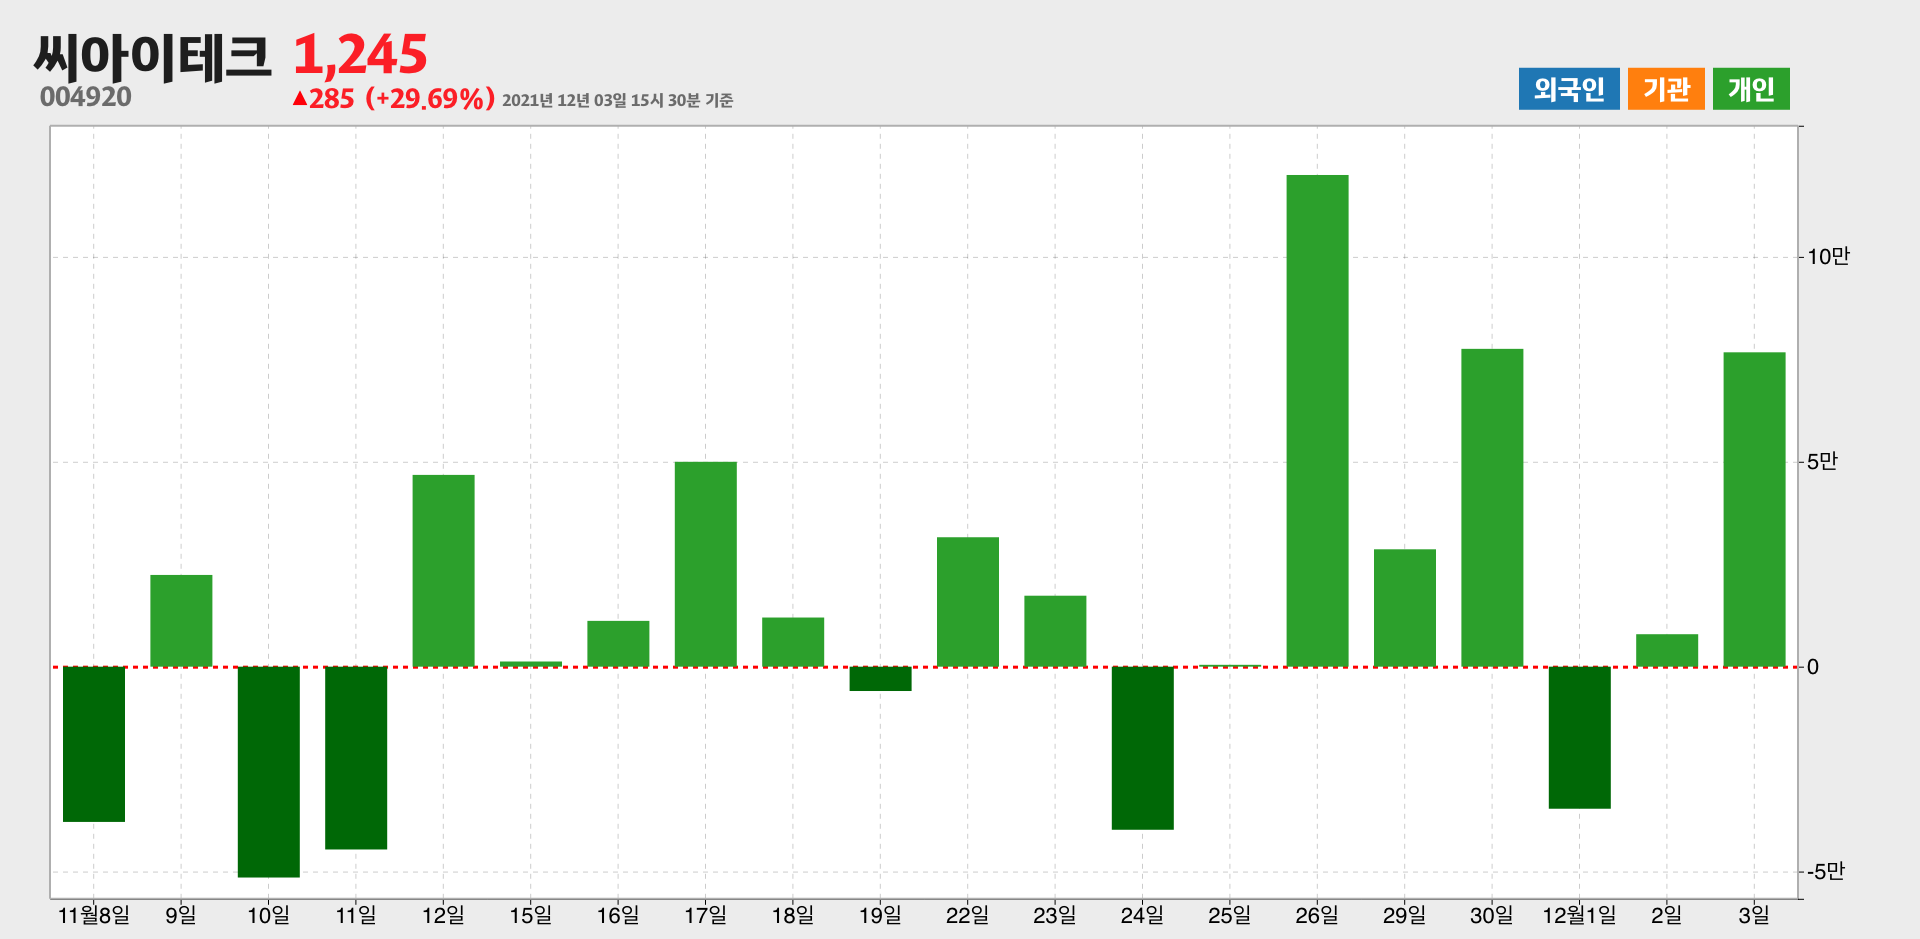Click the stock name 씨아이테크

(x=152, y=56)
